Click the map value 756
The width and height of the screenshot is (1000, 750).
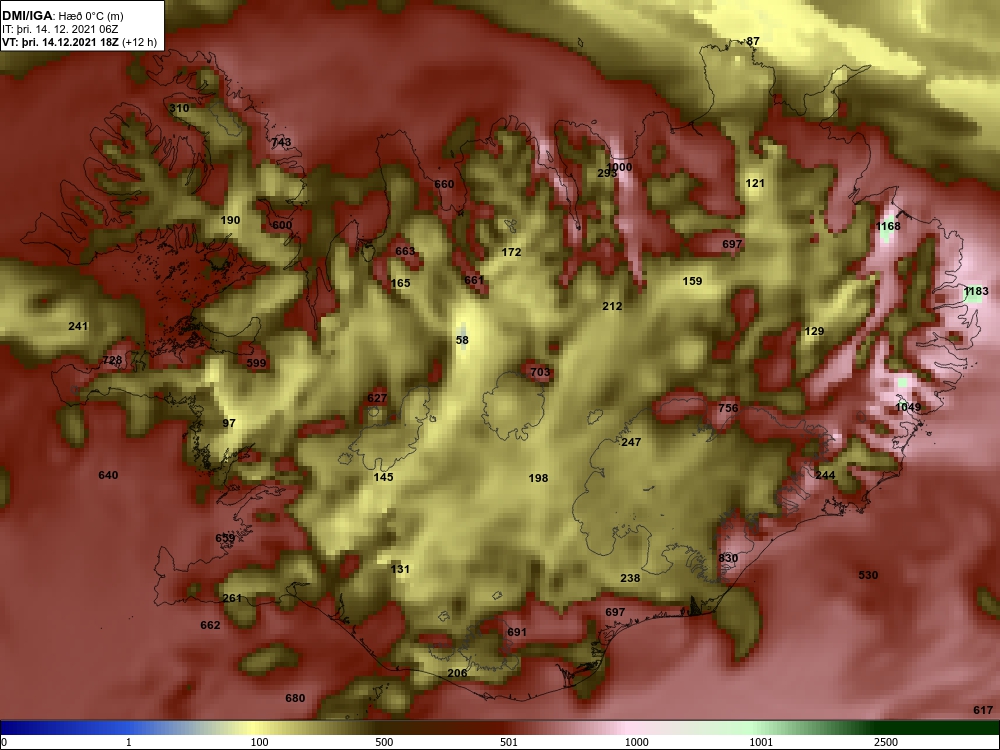[728, 408]
